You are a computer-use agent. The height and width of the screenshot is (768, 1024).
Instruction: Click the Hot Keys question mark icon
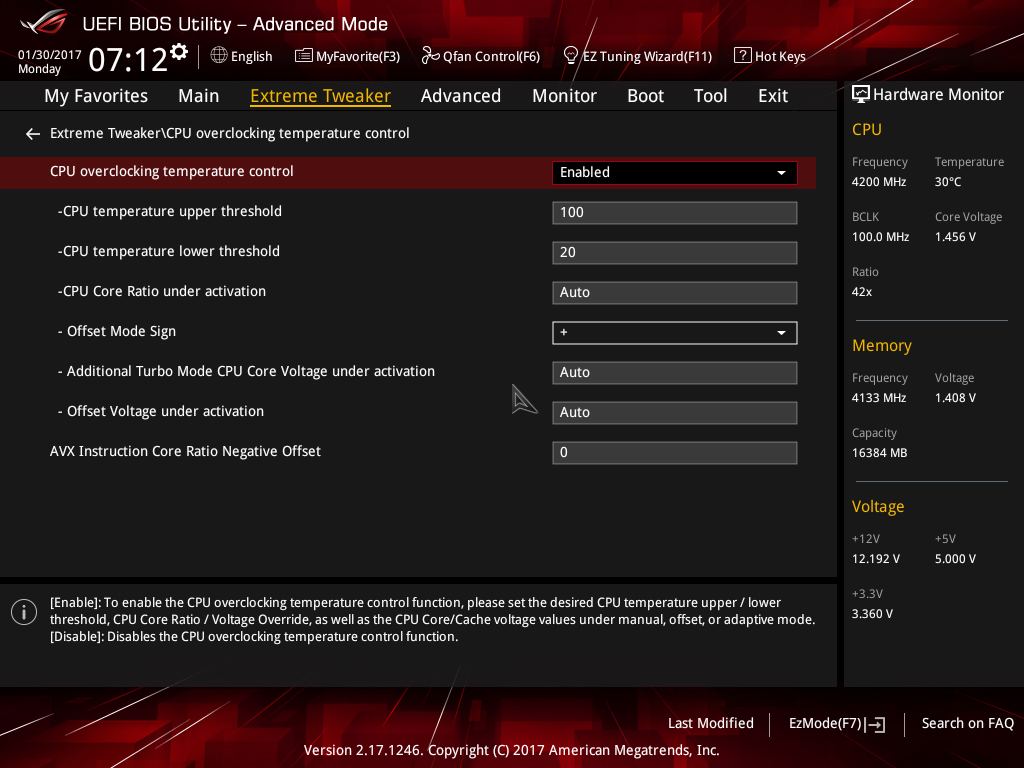[x=743, y=56]
